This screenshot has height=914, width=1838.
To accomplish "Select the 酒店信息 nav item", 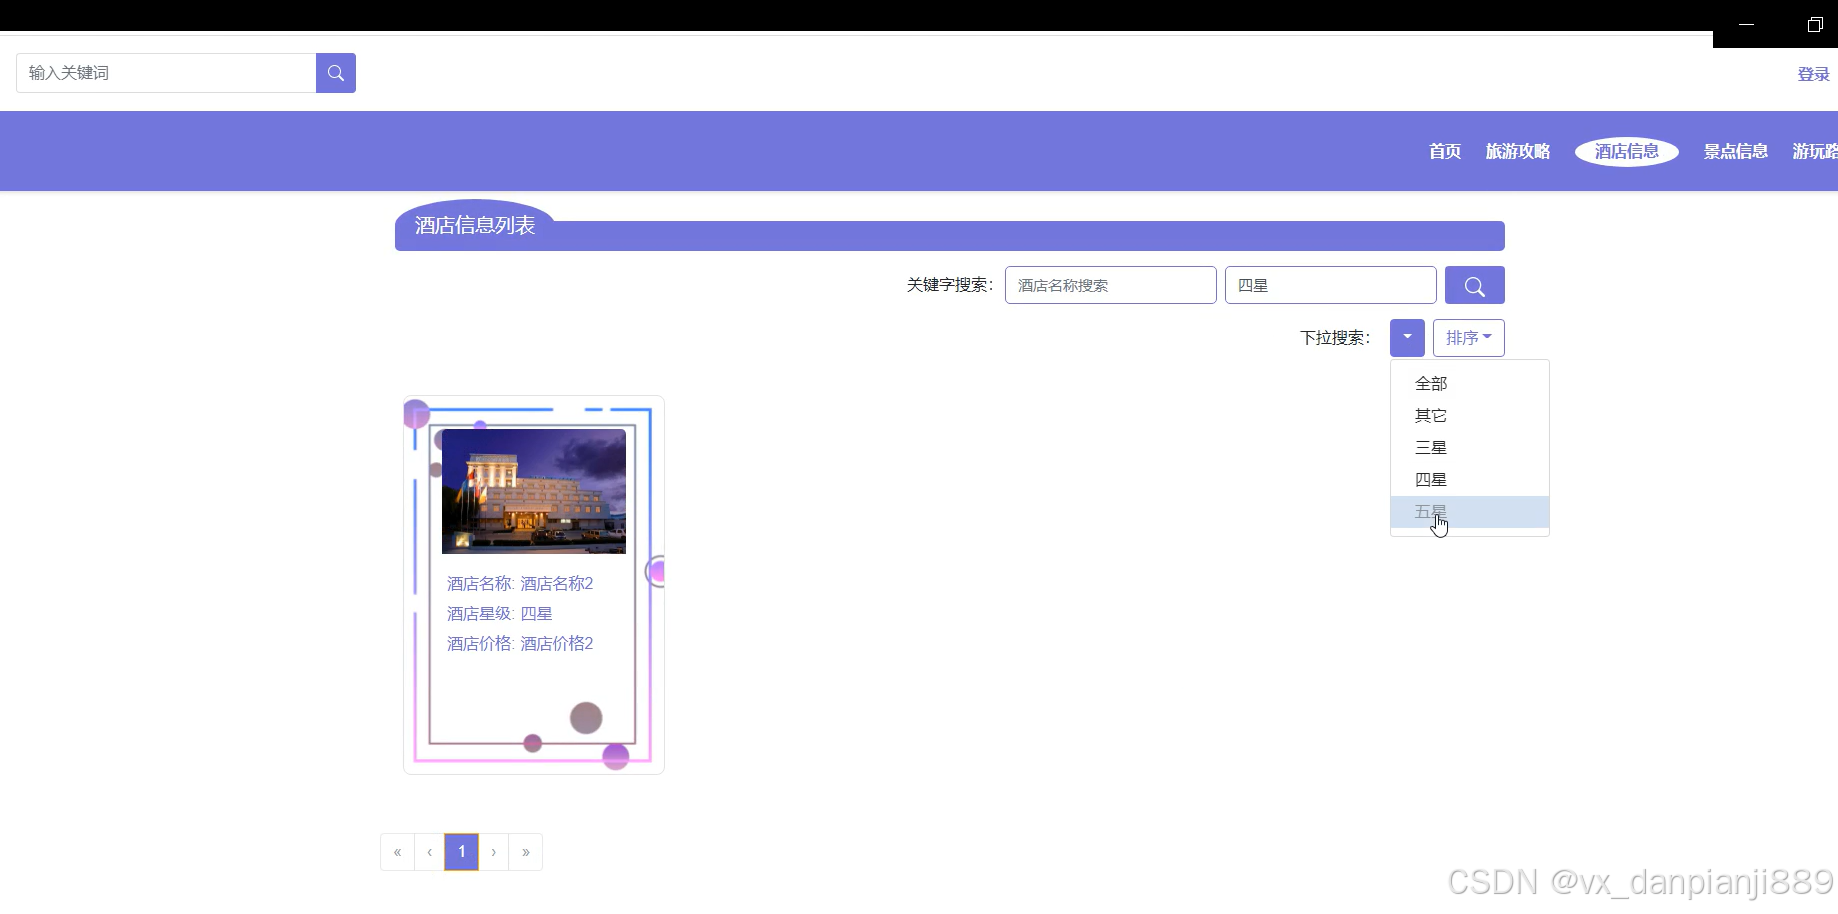I will tap(1627, 151).
